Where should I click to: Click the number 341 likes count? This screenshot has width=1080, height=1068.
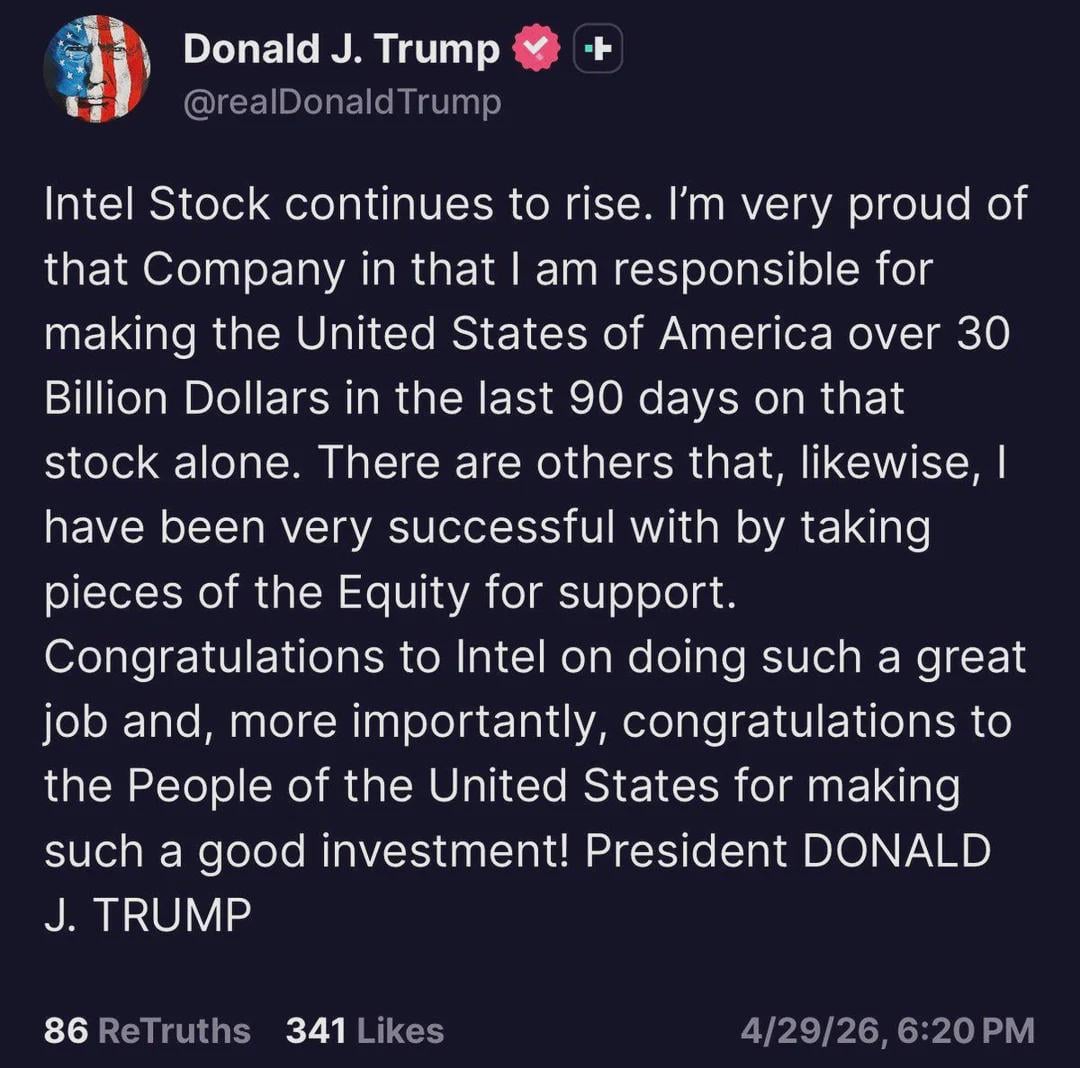tap(316, 1030)
